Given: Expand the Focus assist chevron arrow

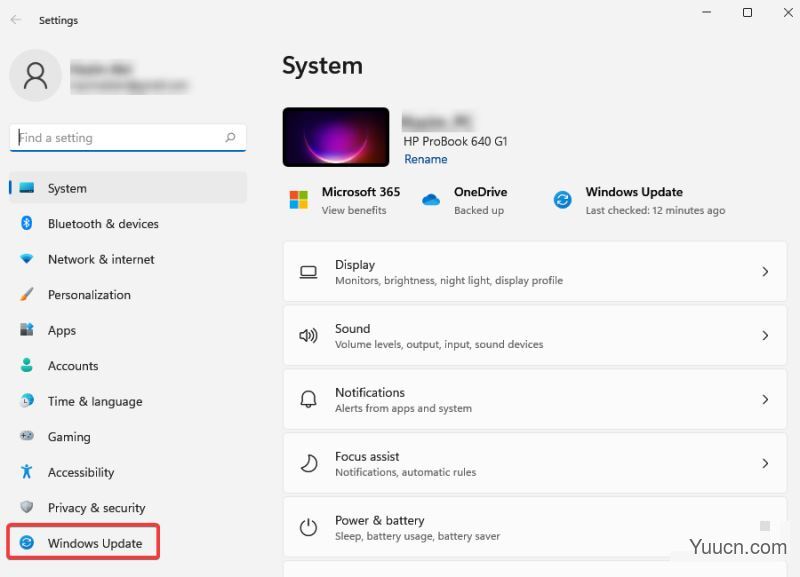Looking at the screenshot, I should tap(765, 463).
